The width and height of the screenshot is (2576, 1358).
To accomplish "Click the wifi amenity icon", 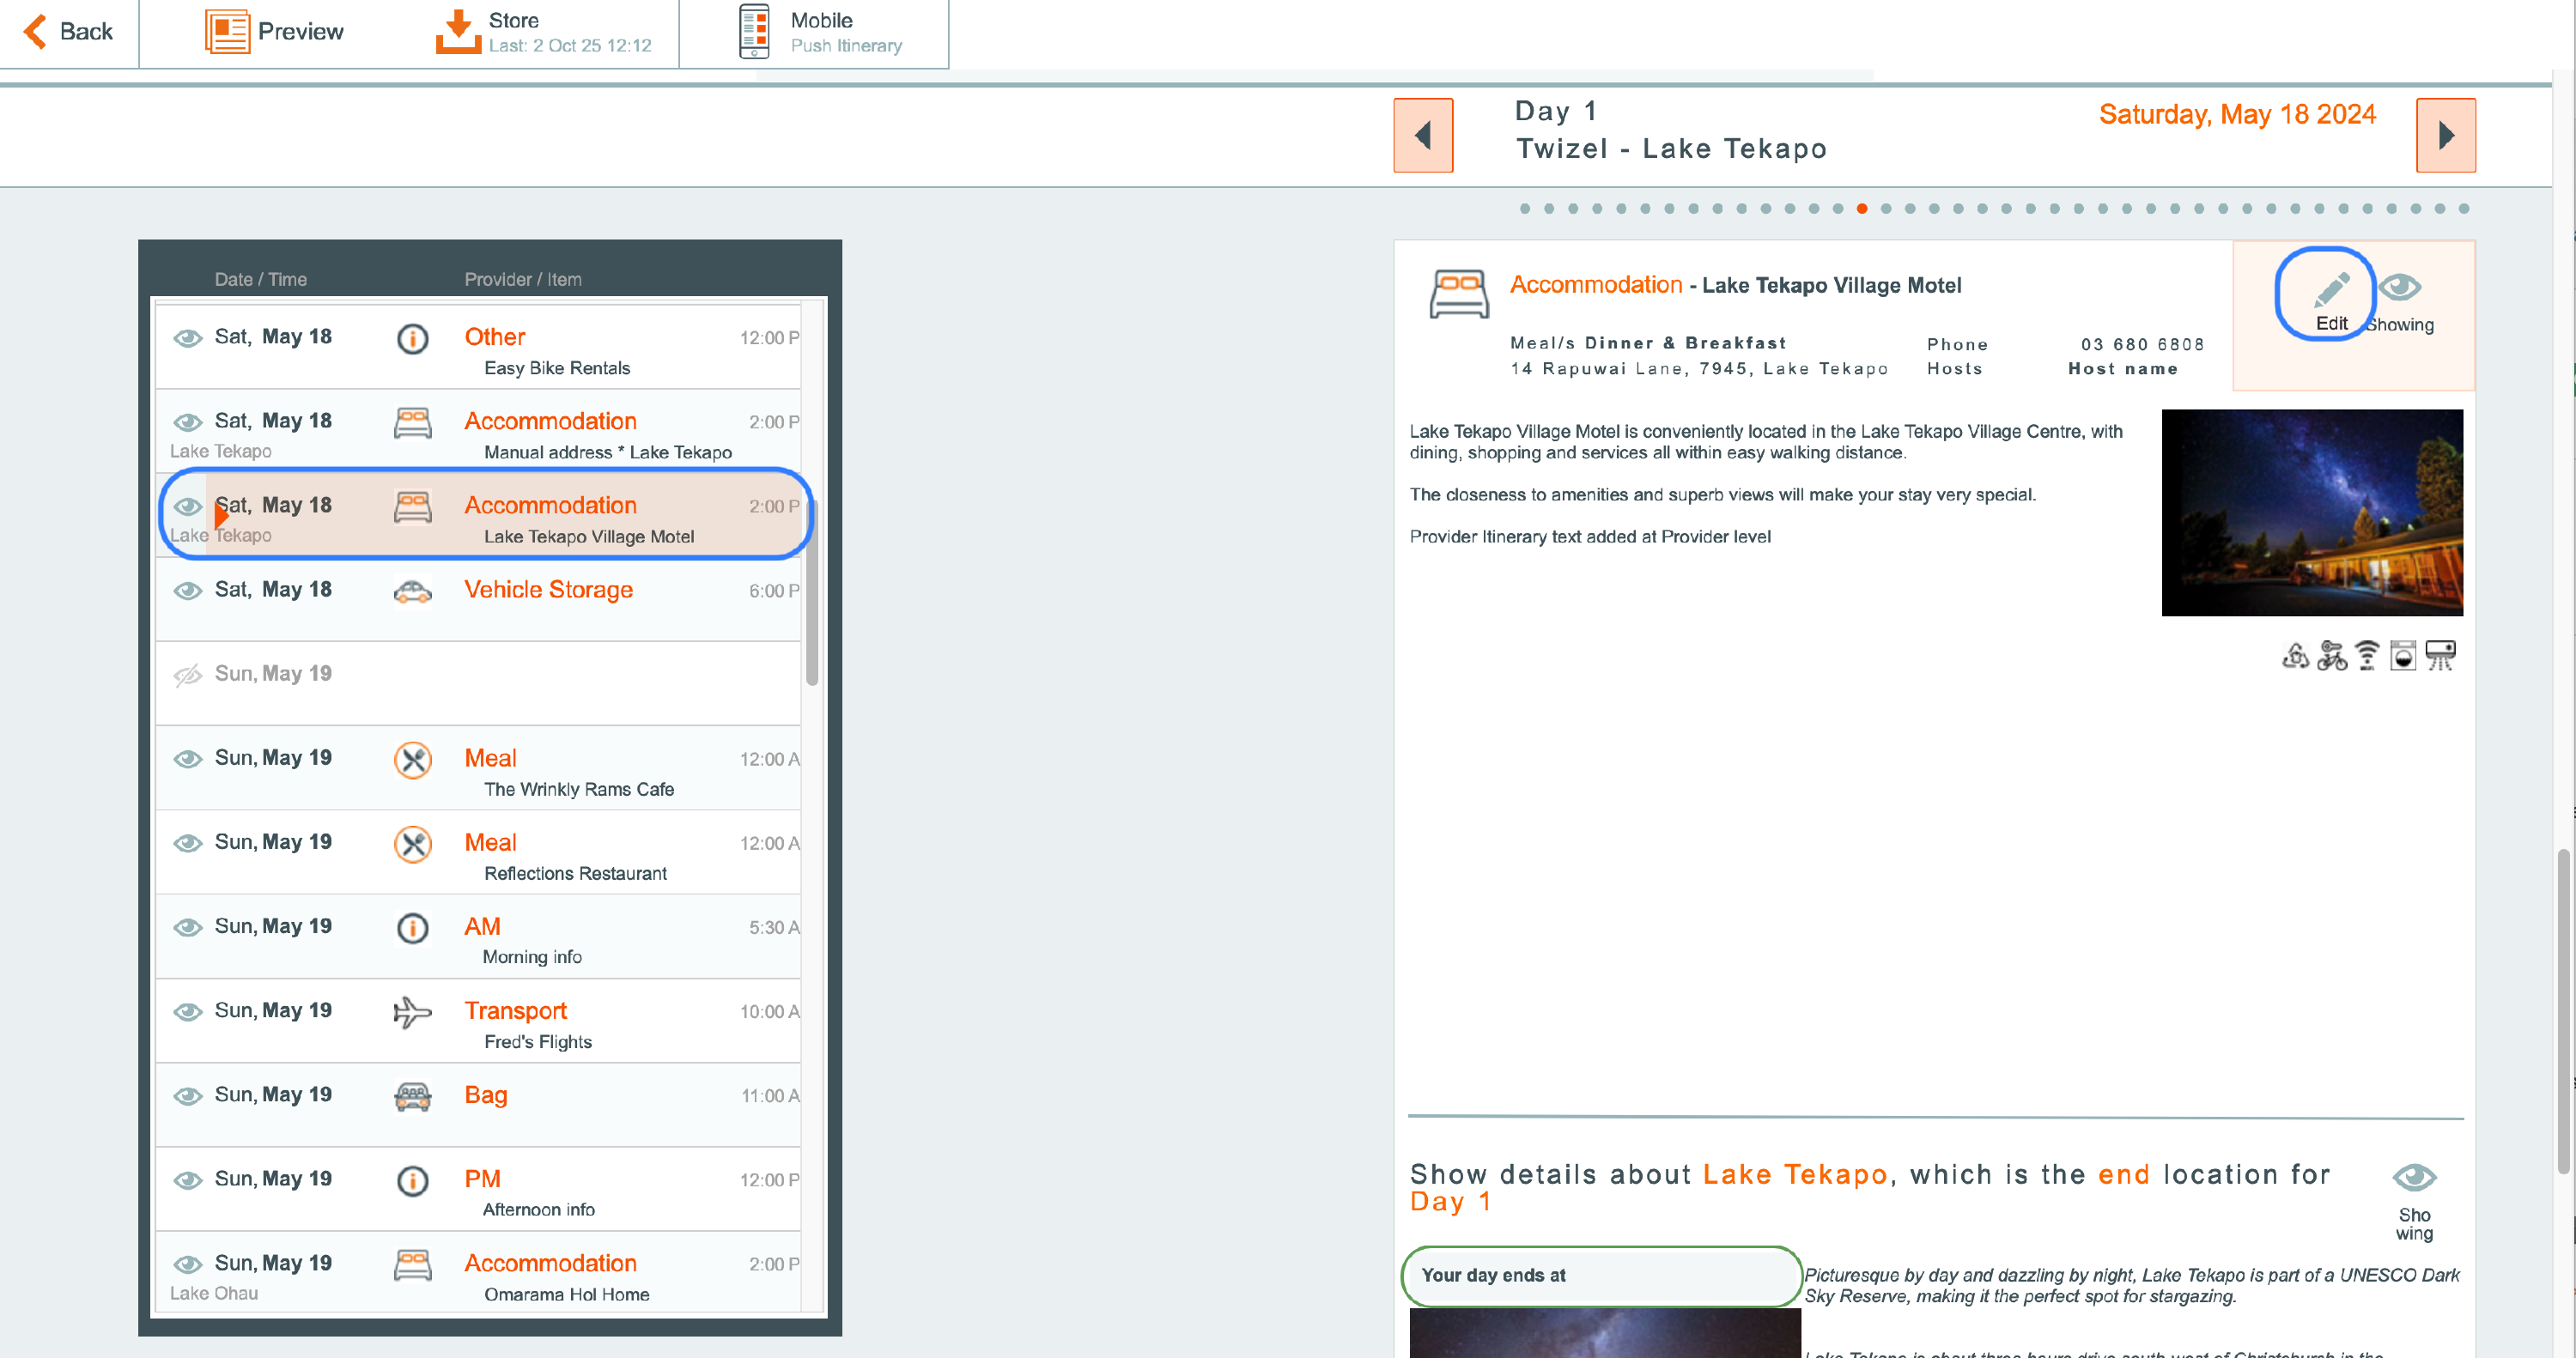I will 2367,655.
